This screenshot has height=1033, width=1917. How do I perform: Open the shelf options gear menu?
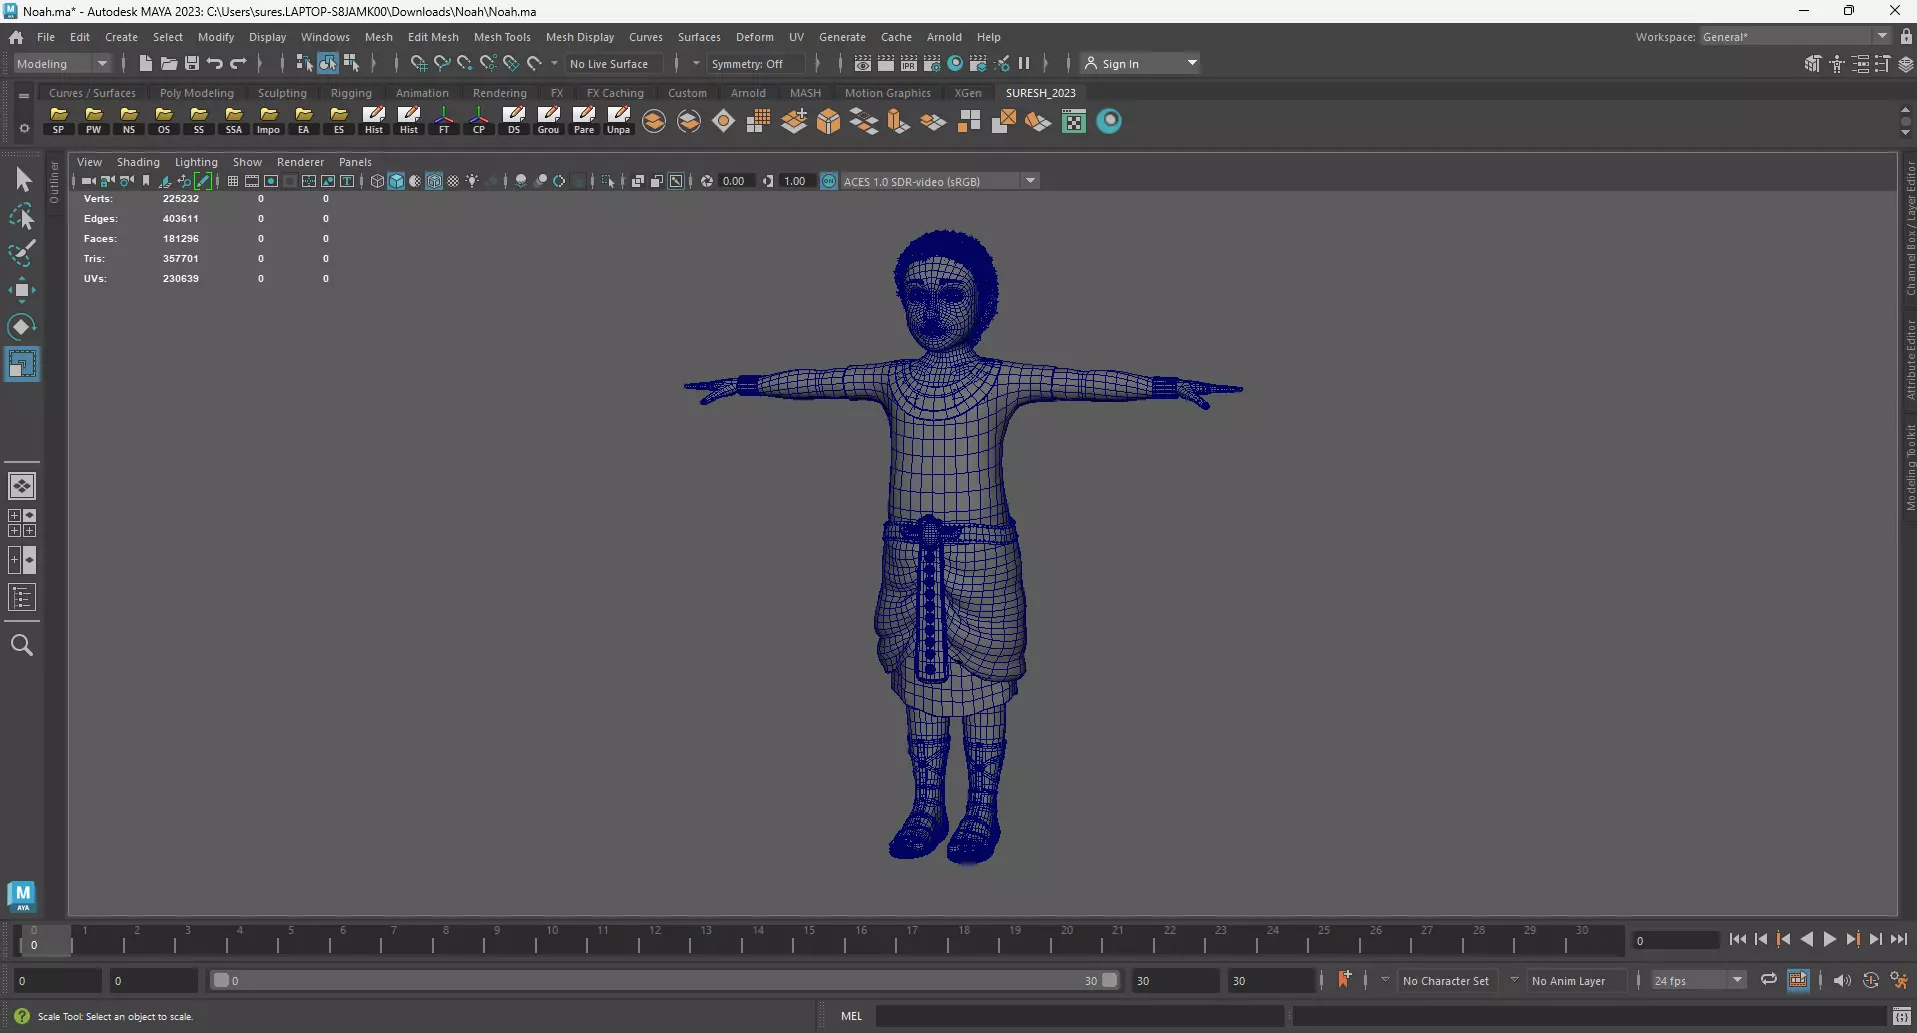[x=24, y=128]
